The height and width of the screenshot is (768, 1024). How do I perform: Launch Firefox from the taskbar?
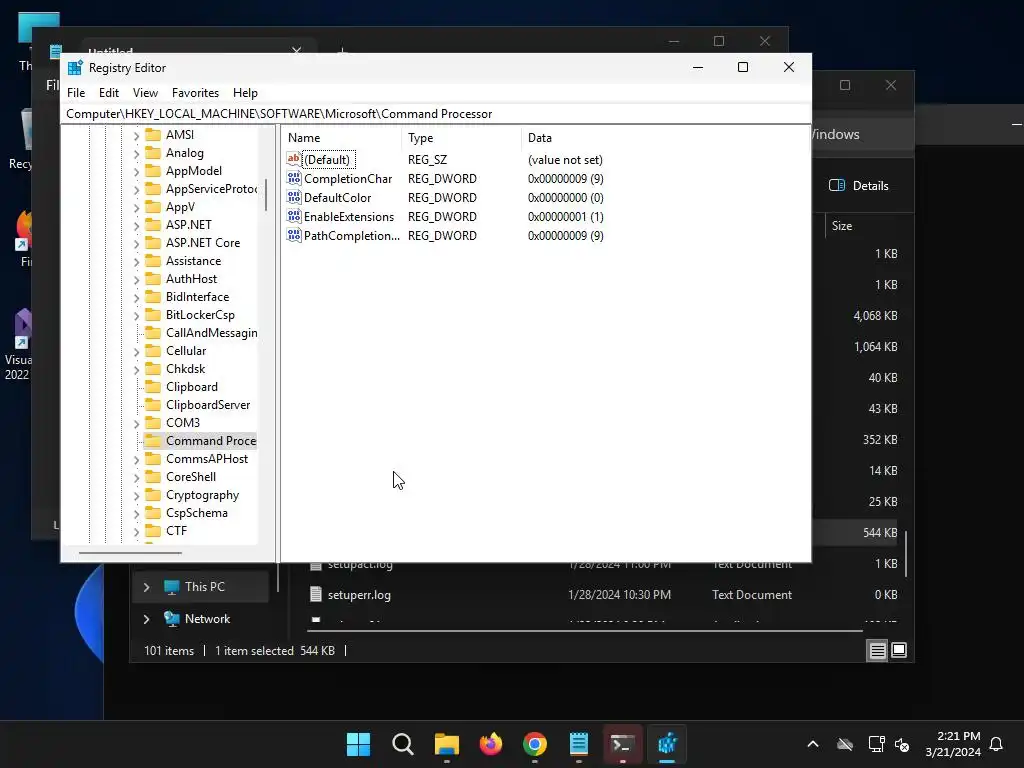pyautogui.click(x=490, y=744)
